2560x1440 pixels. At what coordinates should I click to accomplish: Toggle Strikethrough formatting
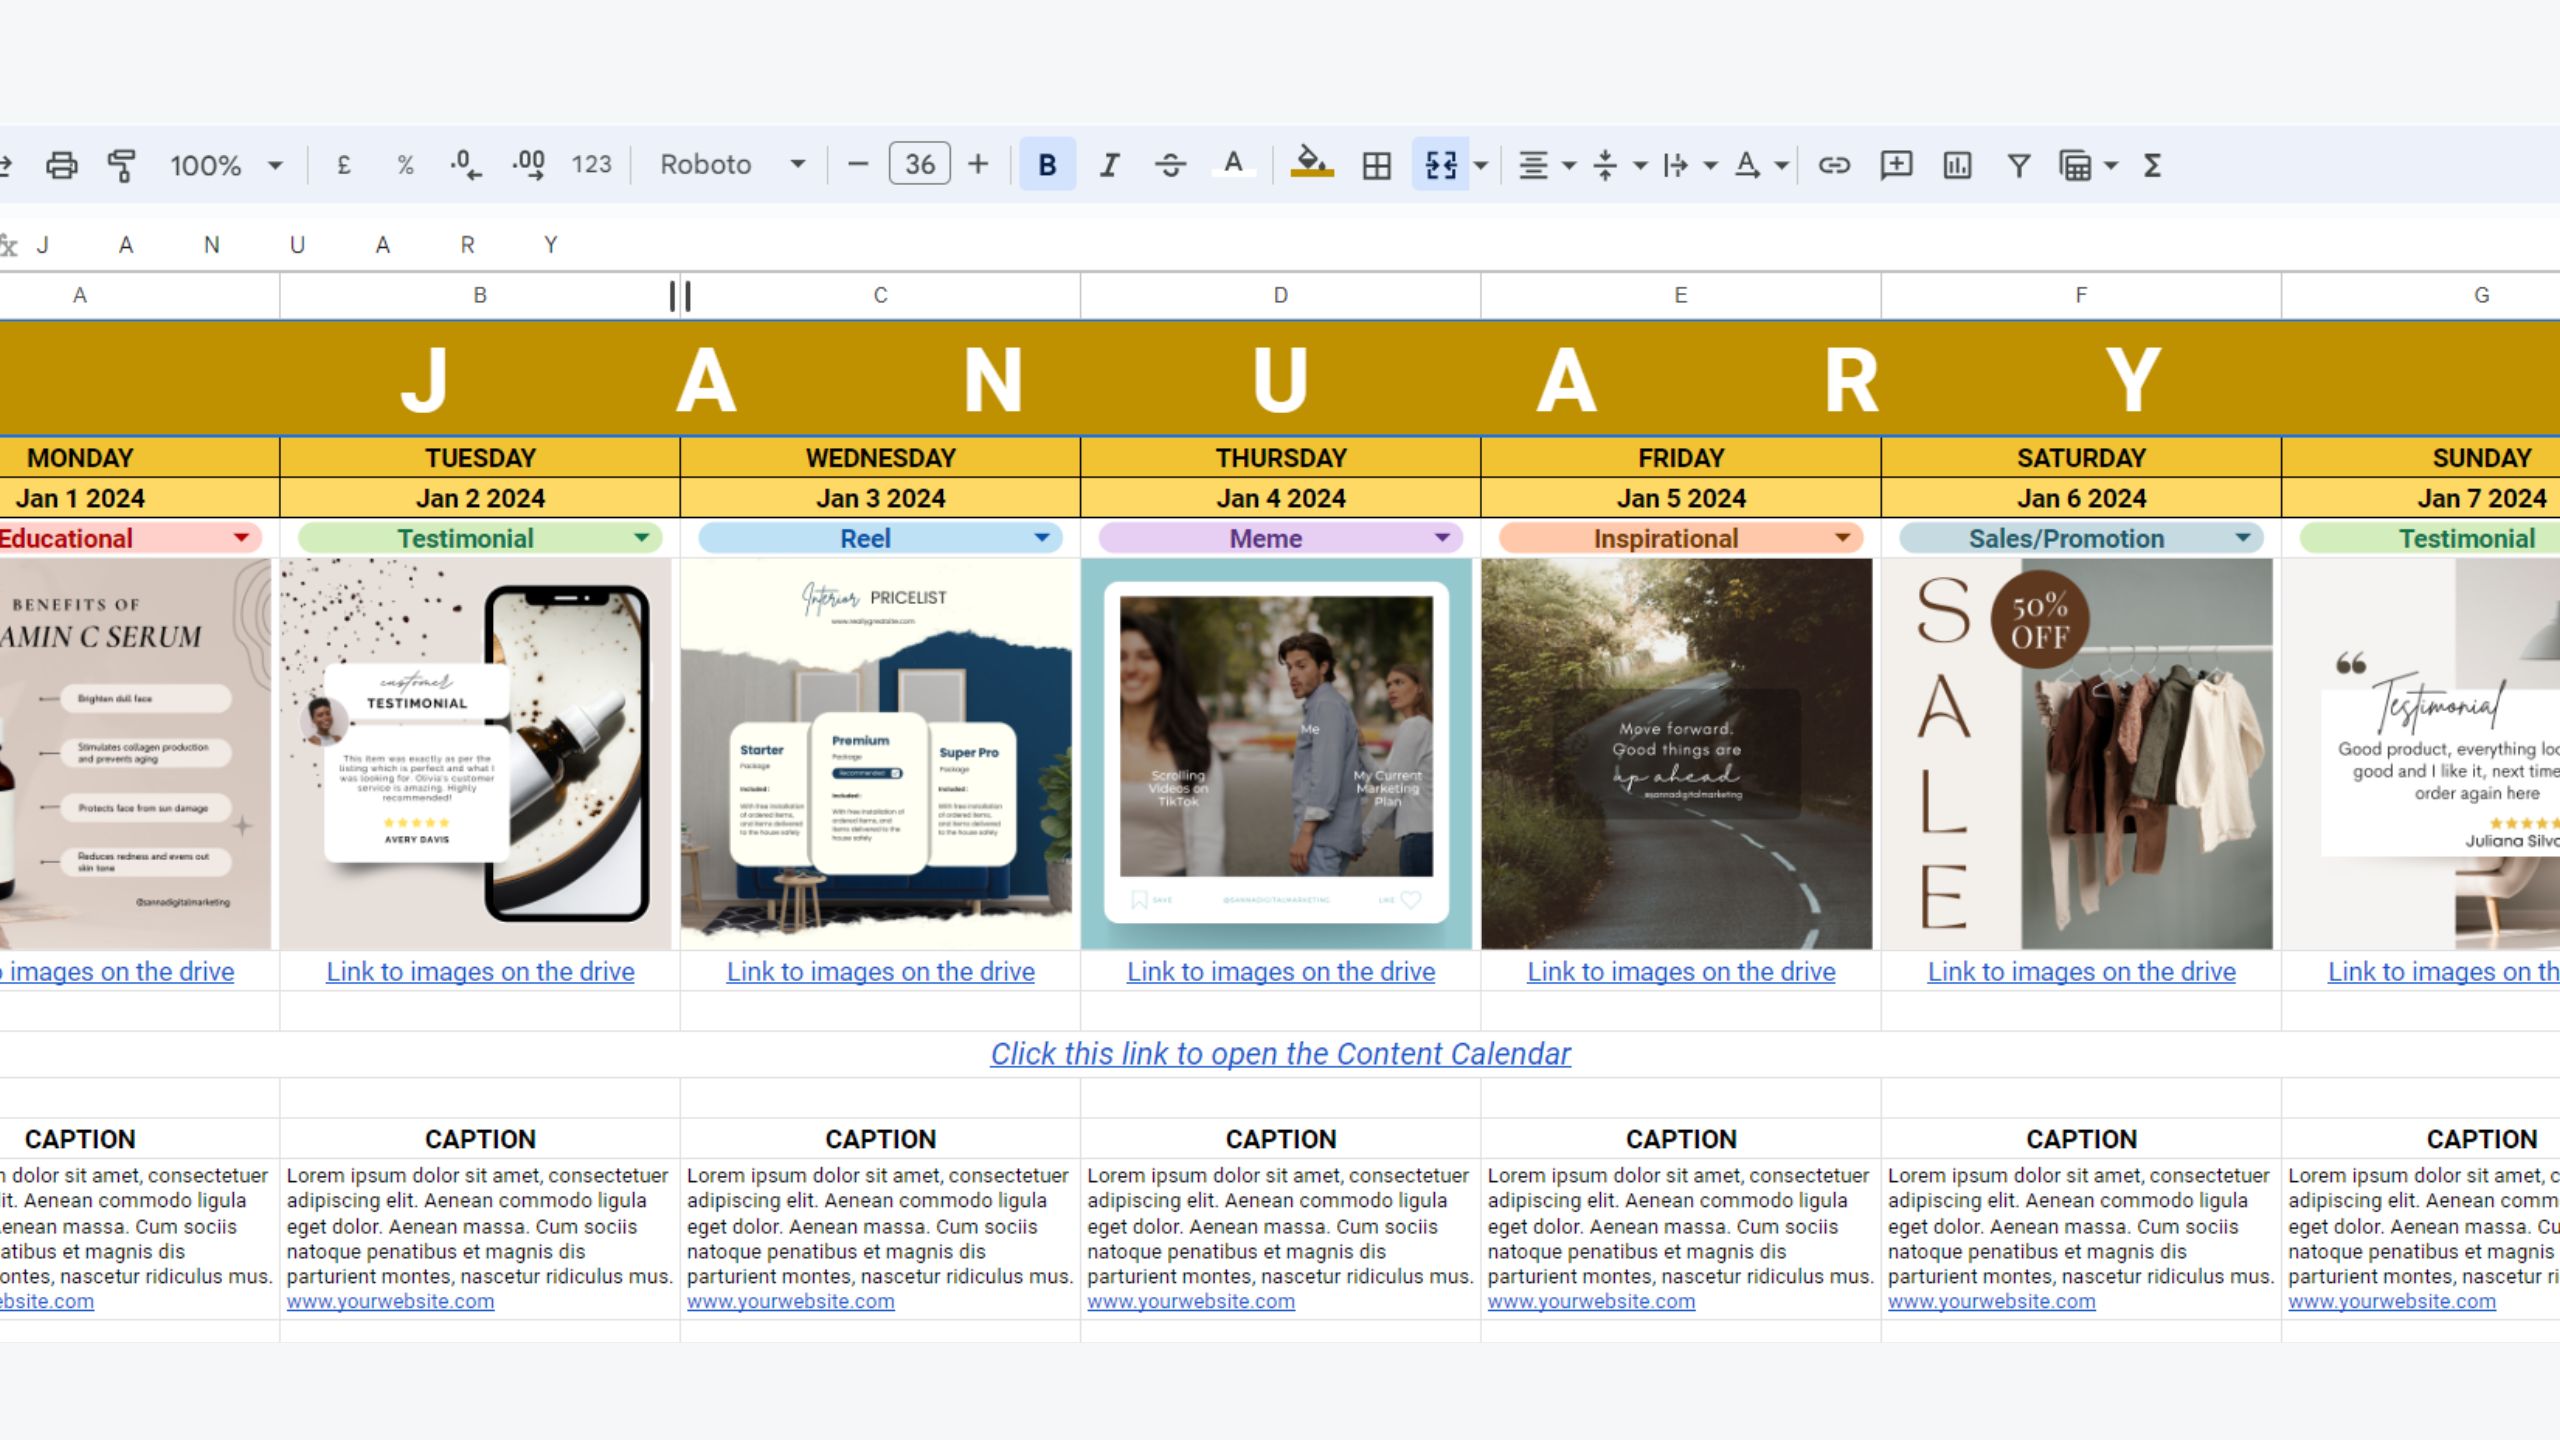point(1171,165)
